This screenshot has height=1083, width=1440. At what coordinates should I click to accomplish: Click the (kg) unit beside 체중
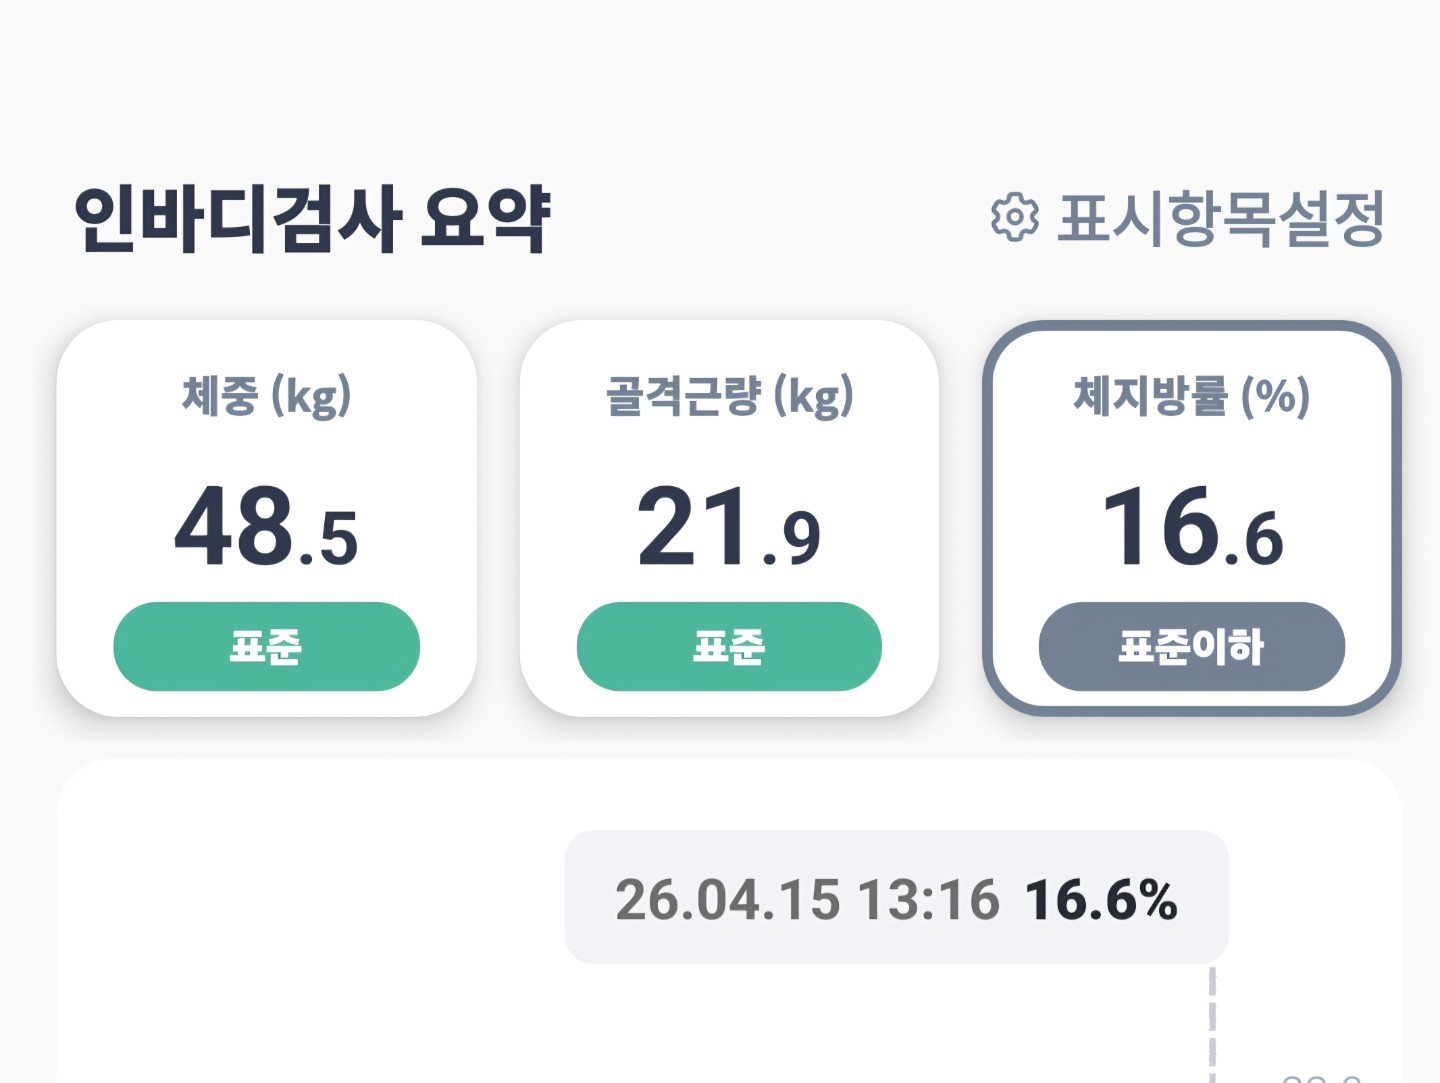[311, 396]
